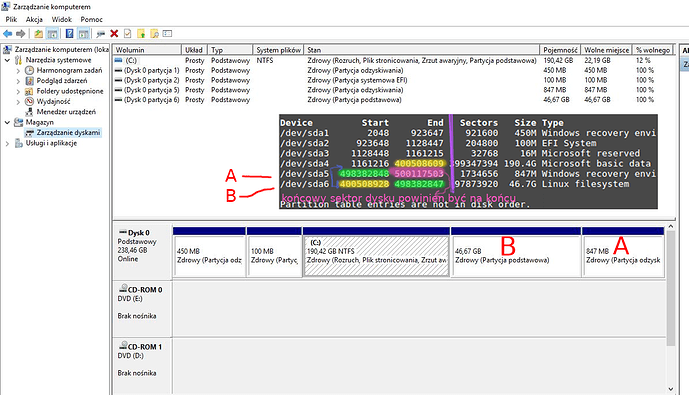The image size is (689, 395).
Task: Select the (C:) volume row
Action: [x=394, y=61]
